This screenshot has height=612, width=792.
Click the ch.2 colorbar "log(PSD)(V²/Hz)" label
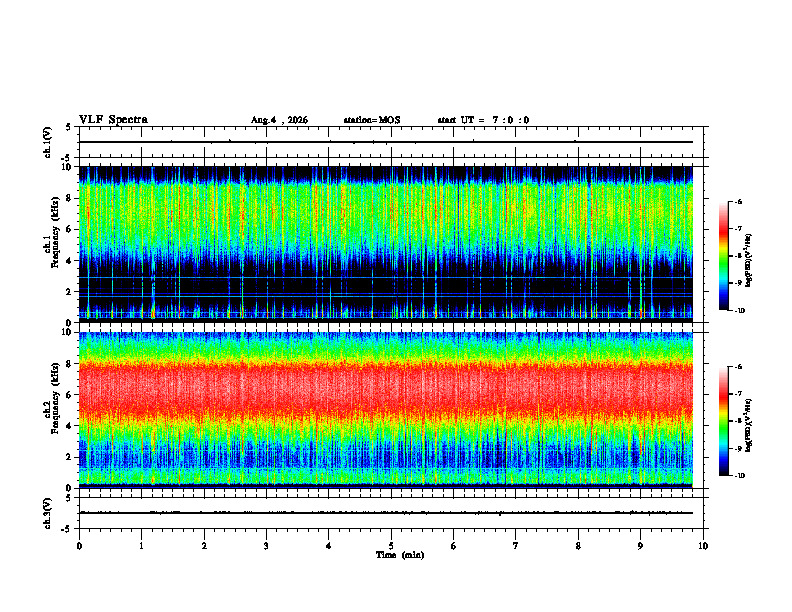pyautogui.click(x=748, y=425)
